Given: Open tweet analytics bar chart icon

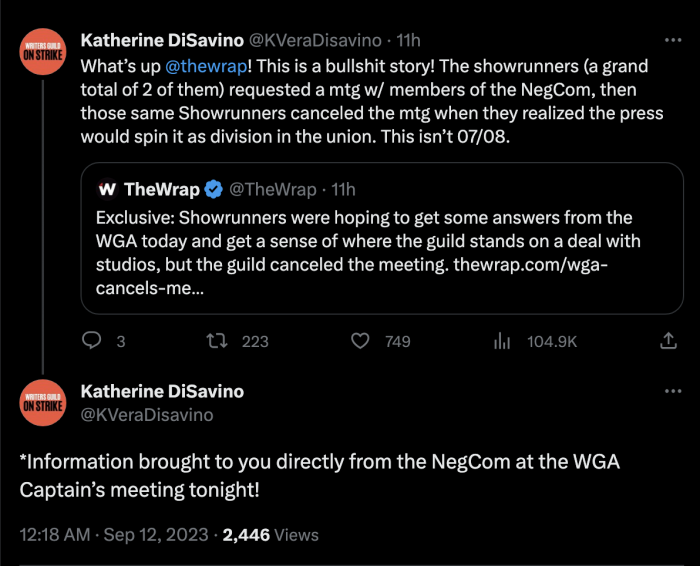Looking at the screenshot, I should 502,341.
